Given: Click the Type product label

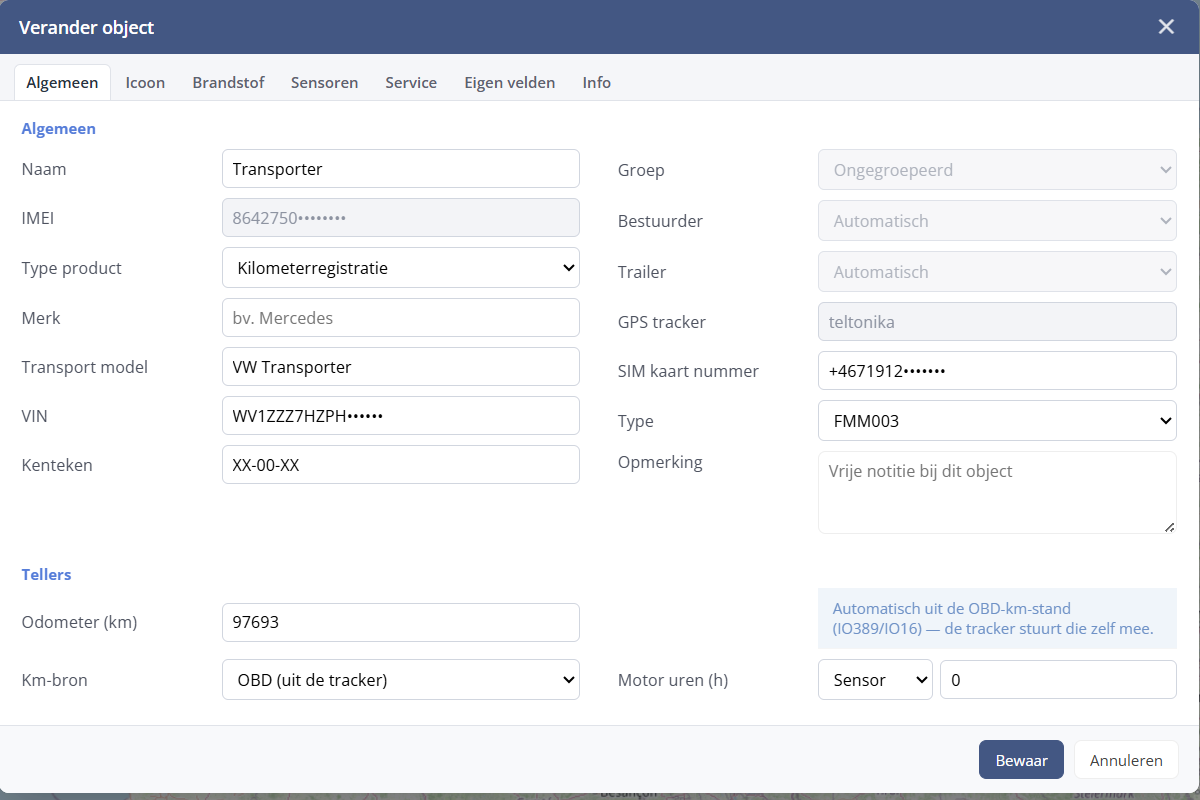Looking at the screenshot, I should 72,268.
